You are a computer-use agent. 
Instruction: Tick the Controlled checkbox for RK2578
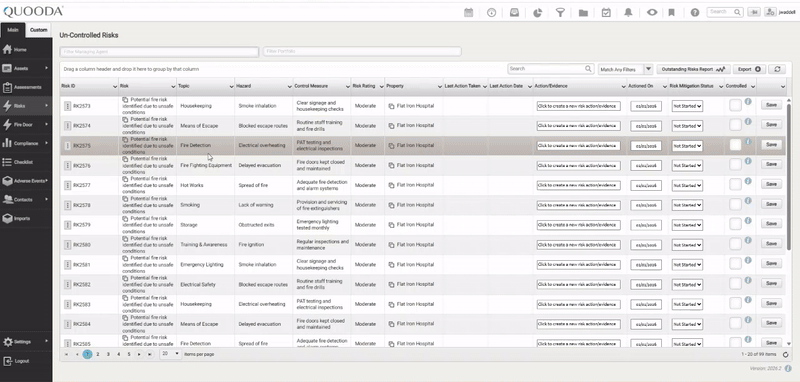pyautogui.click(x=735, y=205)
